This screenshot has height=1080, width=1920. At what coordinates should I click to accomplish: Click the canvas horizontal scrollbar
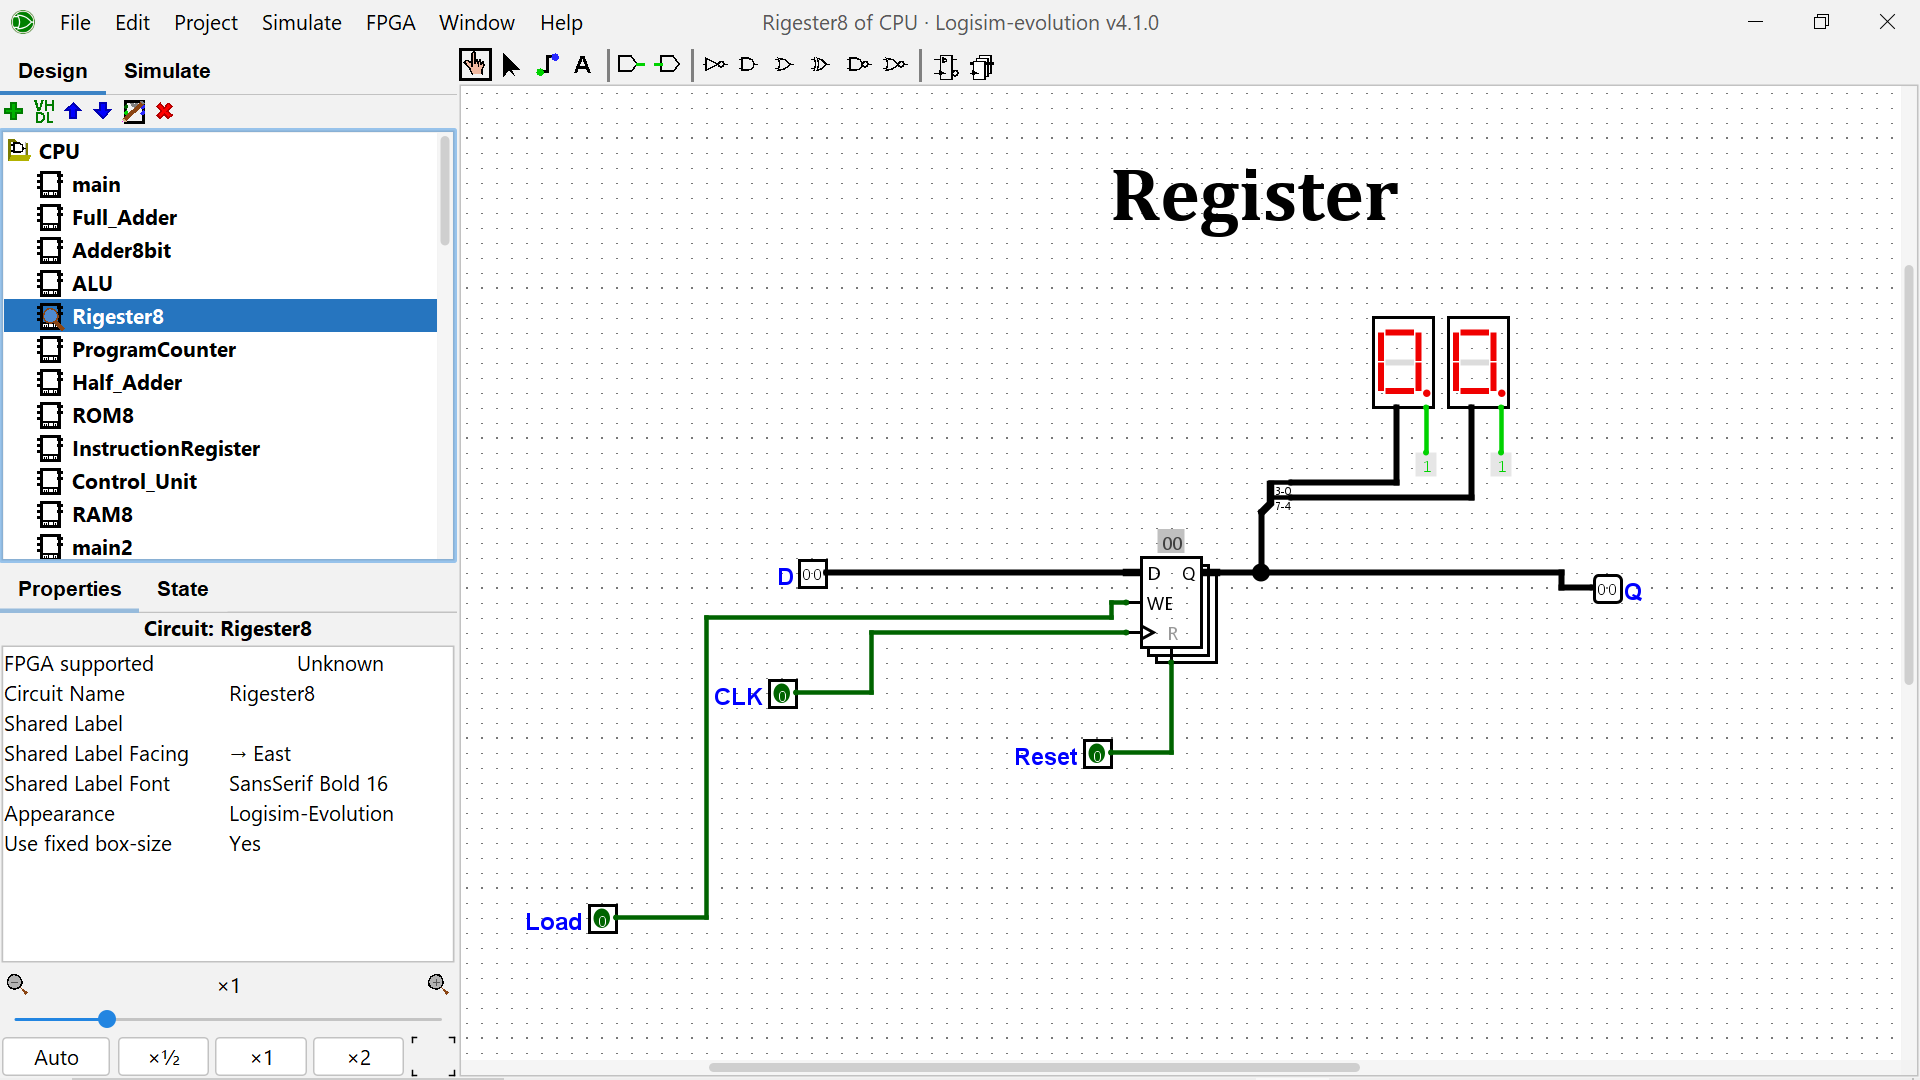pyautogui.click(x=1034, y=1067)
